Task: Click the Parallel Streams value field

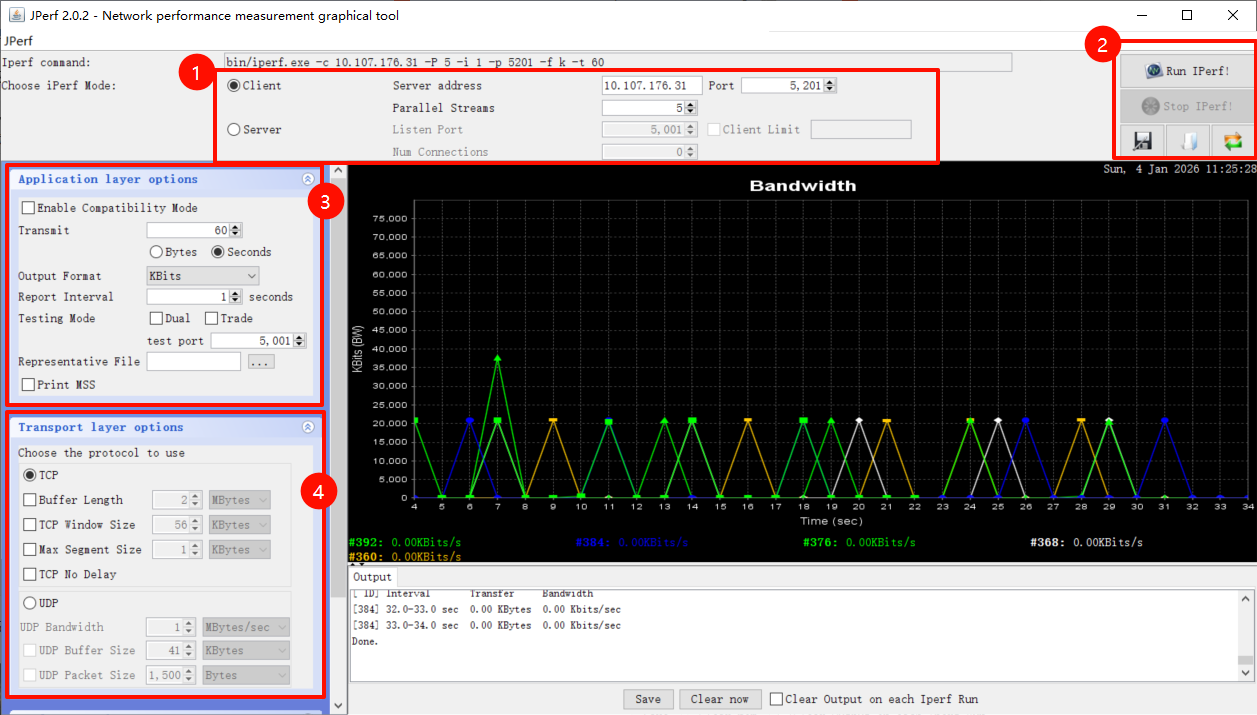Action: pyautogui.click(x=643, y=108)
